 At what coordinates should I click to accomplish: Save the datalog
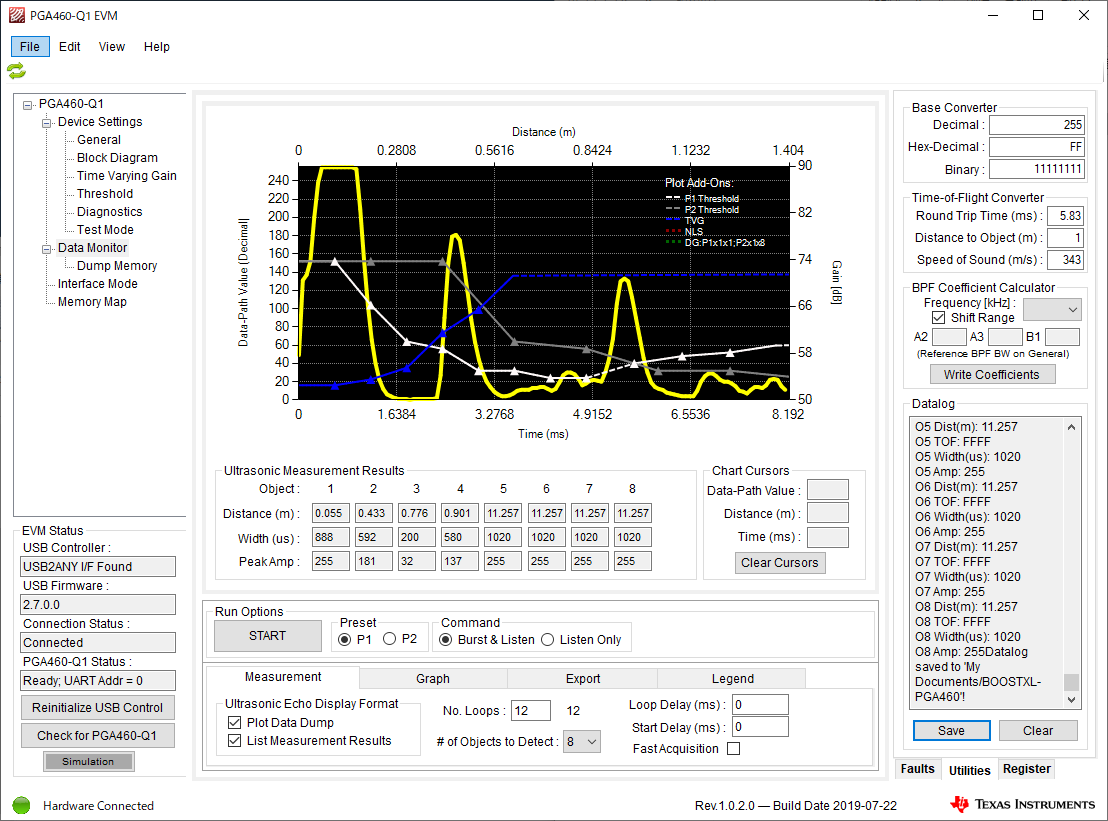[951, 731]
